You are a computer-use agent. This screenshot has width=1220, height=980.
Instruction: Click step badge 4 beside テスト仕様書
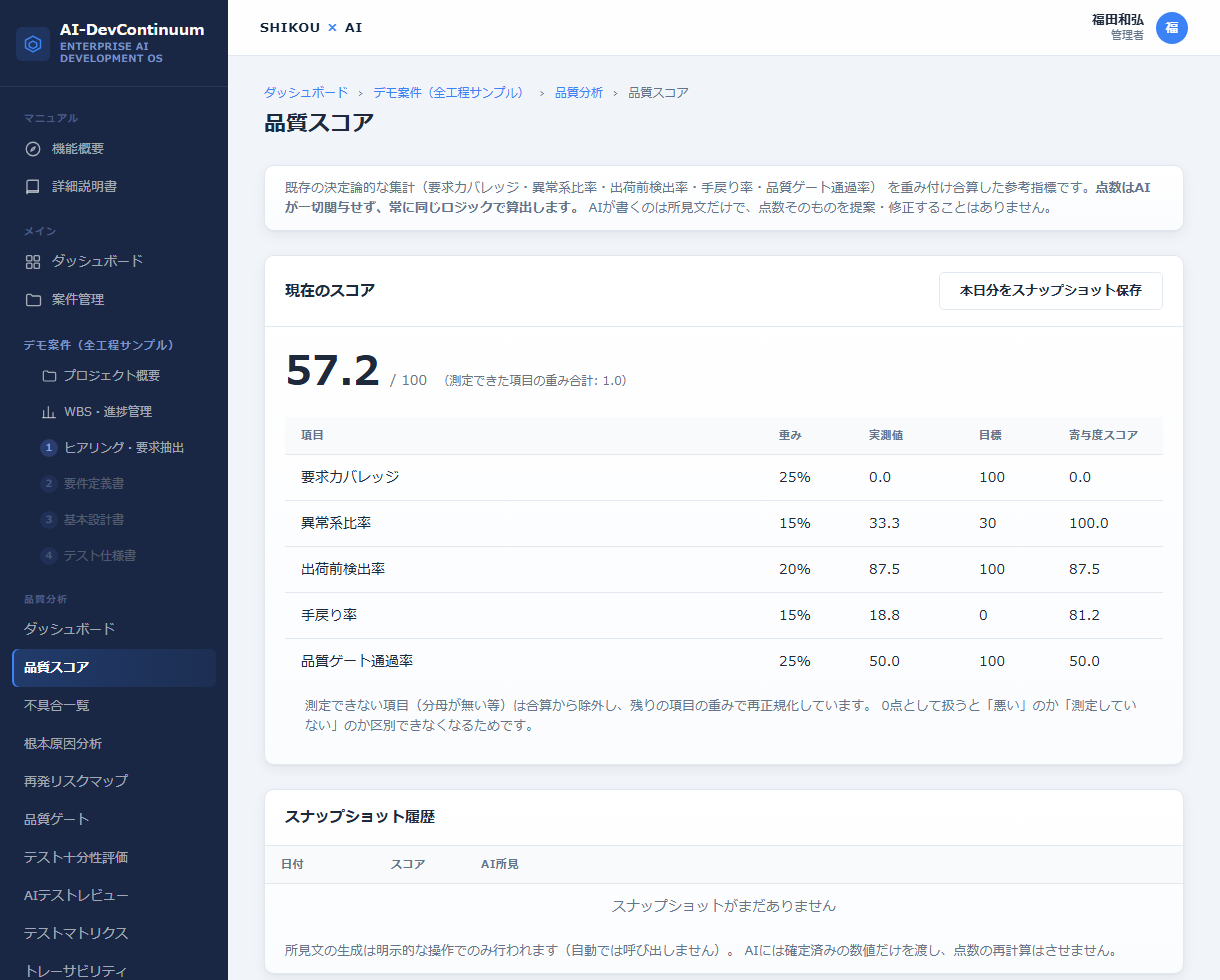[48, 556]
